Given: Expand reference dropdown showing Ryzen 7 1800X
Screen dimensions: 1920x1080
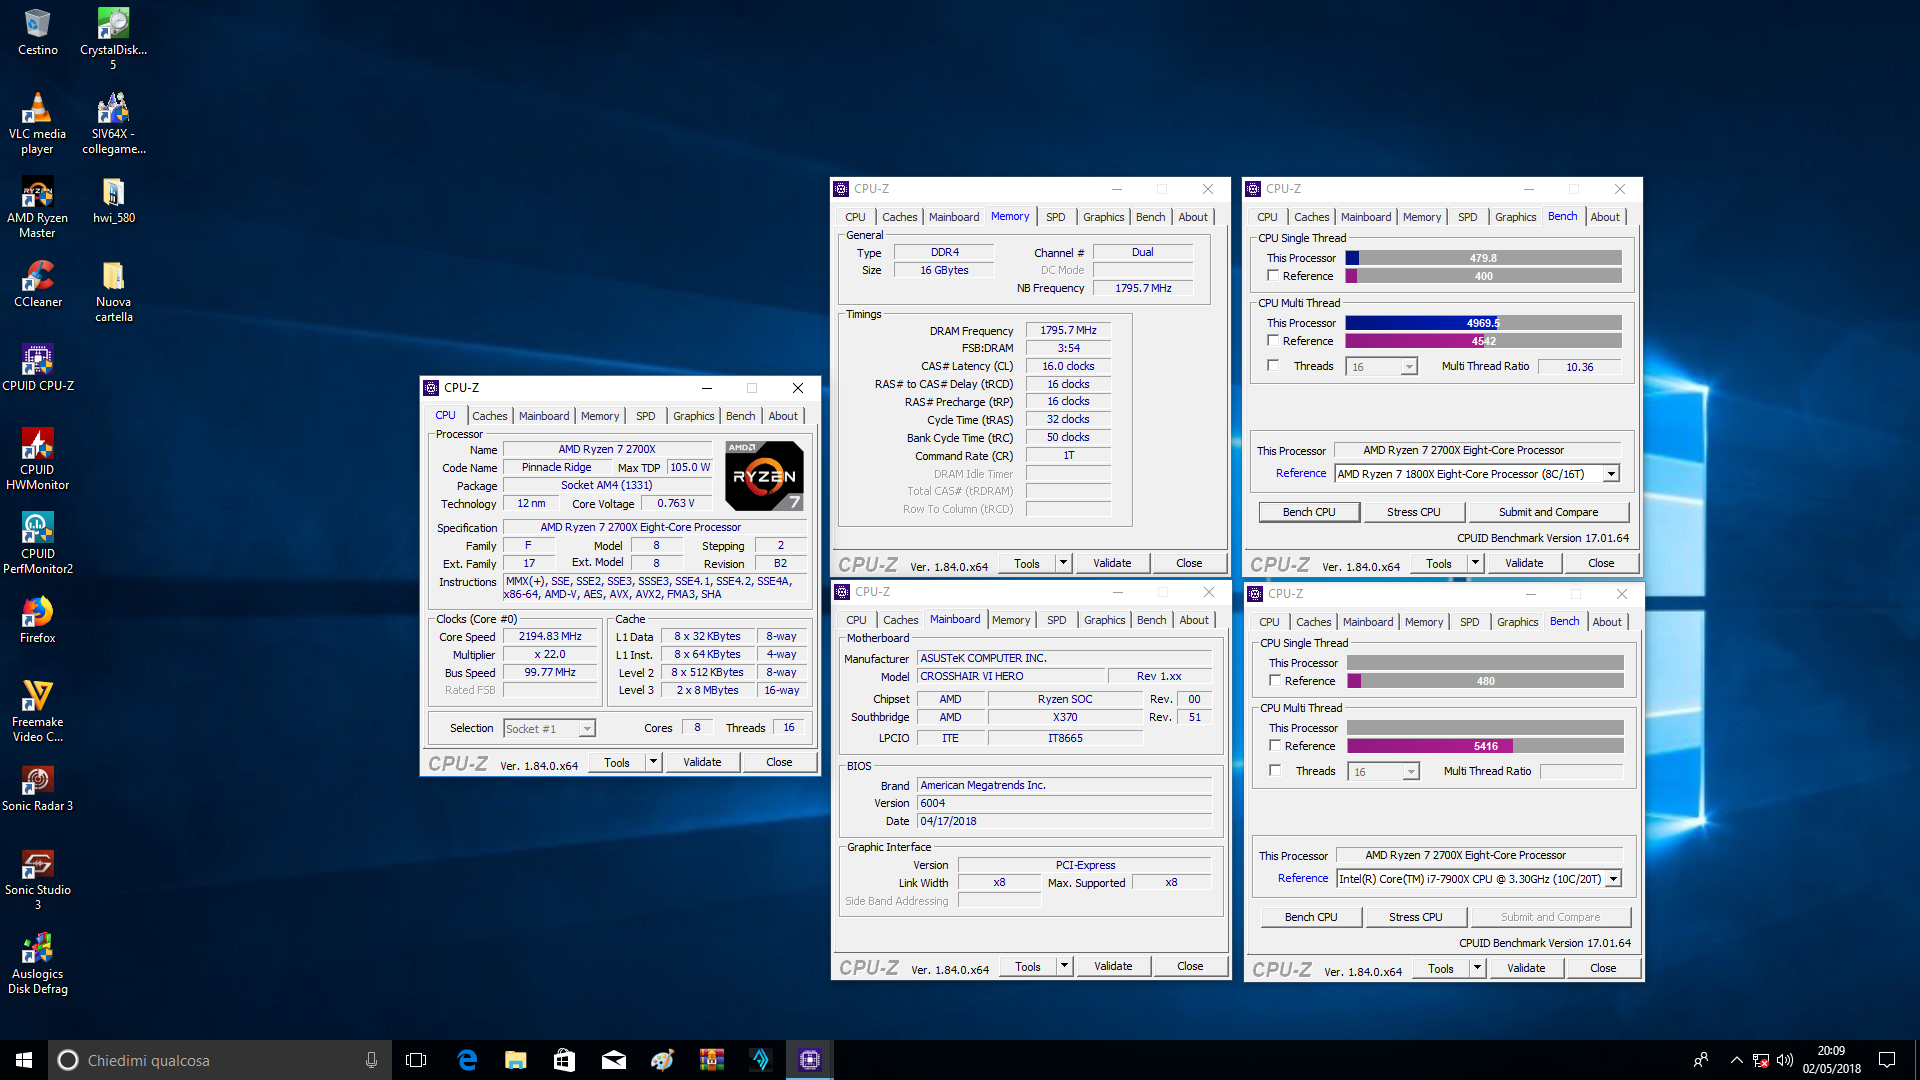Looking at the screenshot, I should click(x=1611, y=474).
